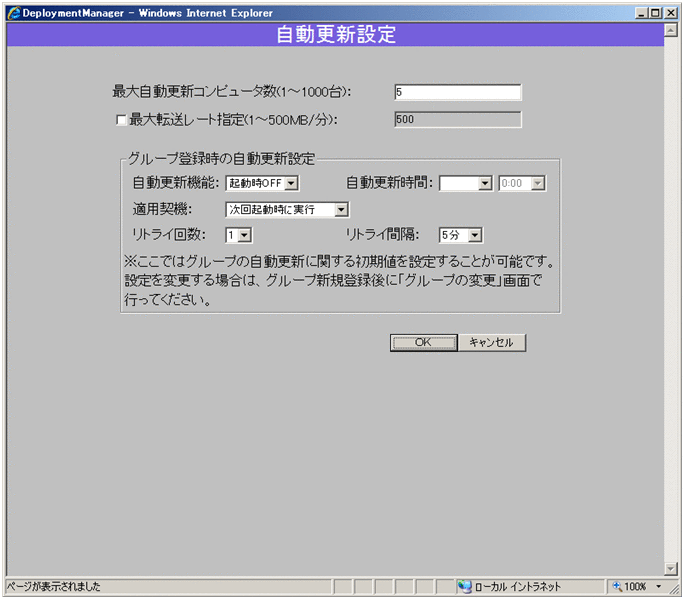Screen dimensions: 685x600
Task: Open the 自動更新機能 dropdown showing 起動時OFF
Action: tap(262, 183)
